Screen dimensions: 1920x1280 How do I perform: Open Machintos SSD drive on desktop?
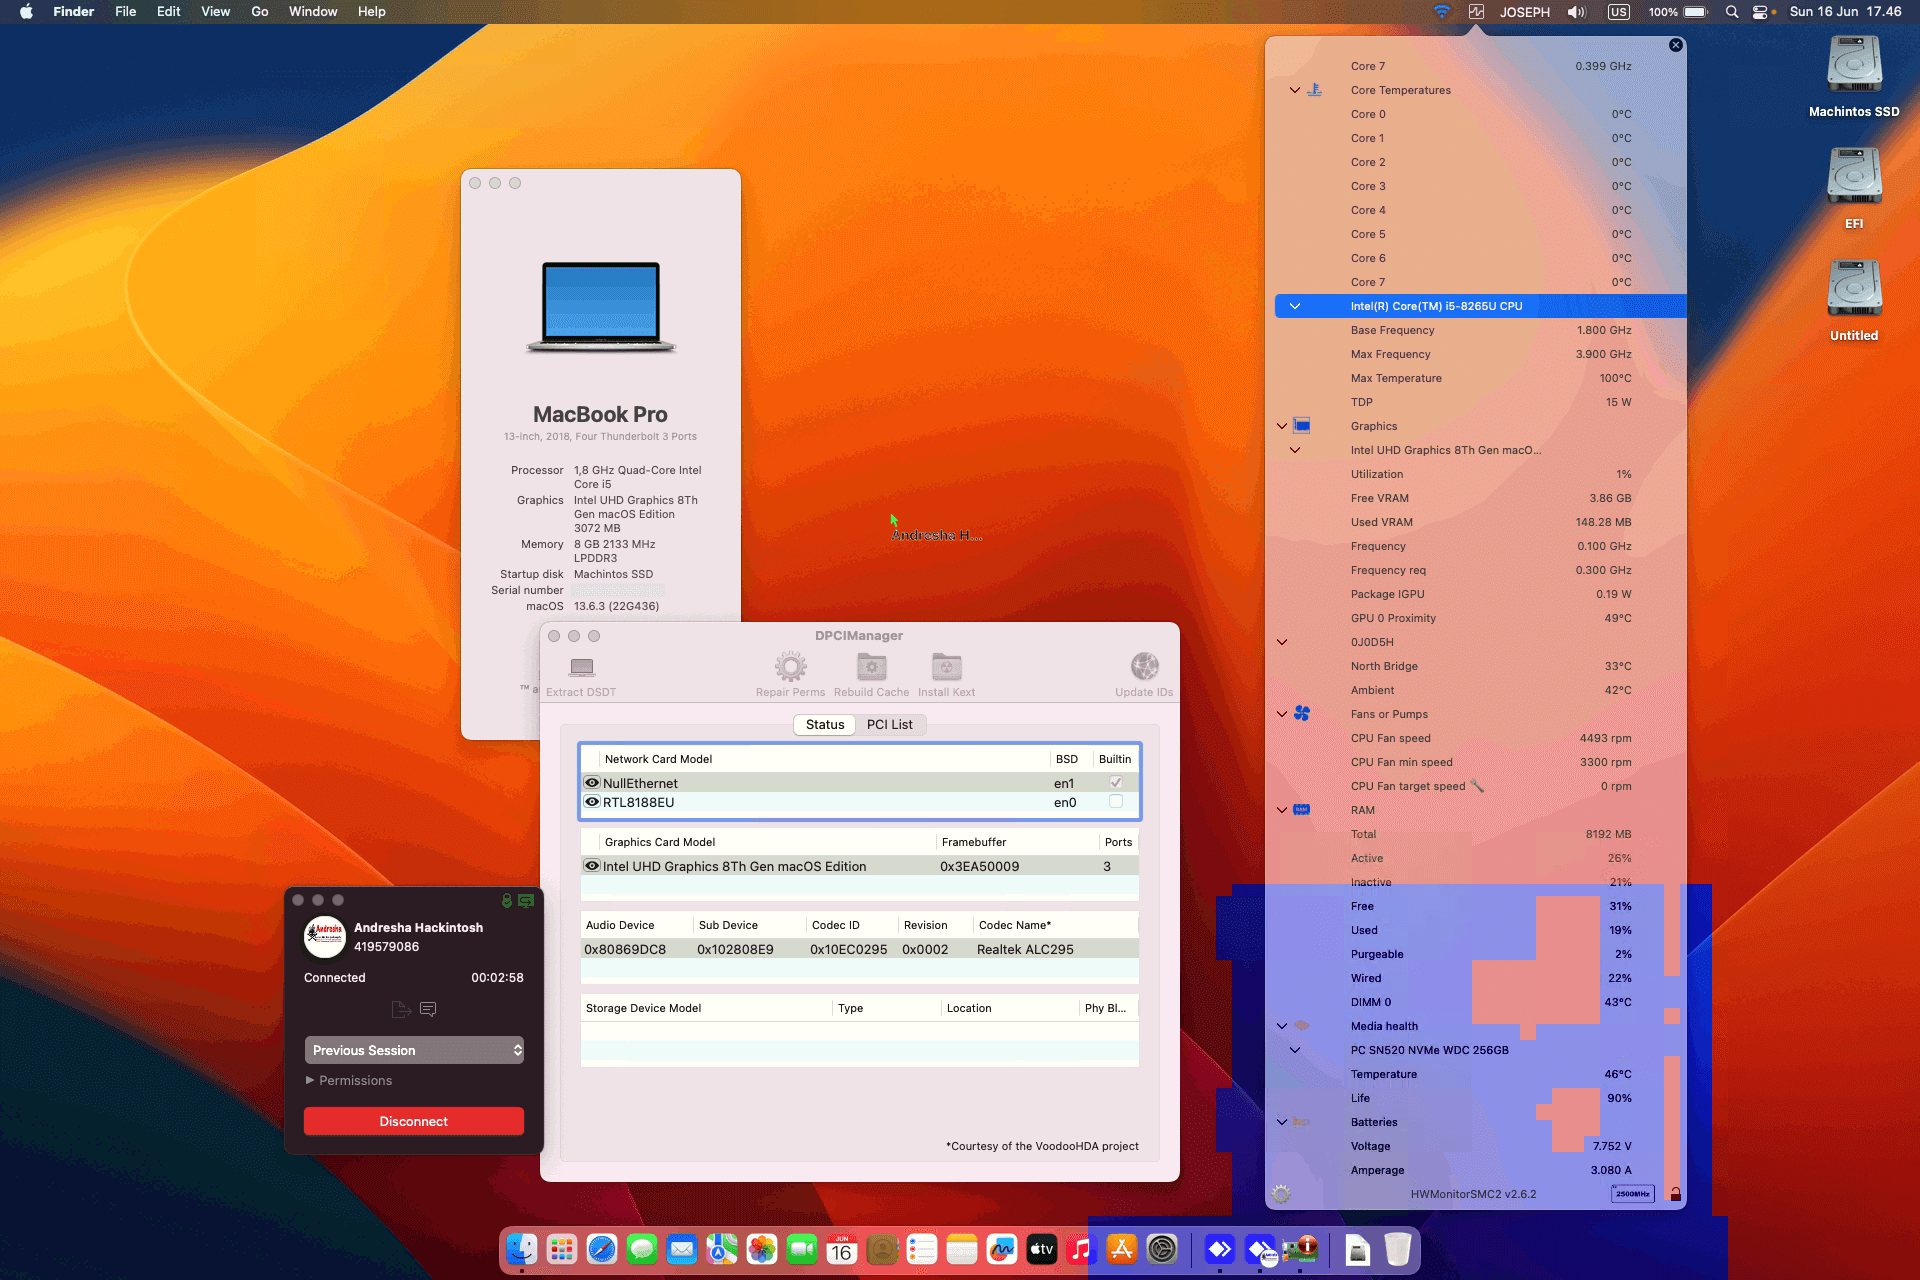pyautogui.click(x=1854, y=76)
